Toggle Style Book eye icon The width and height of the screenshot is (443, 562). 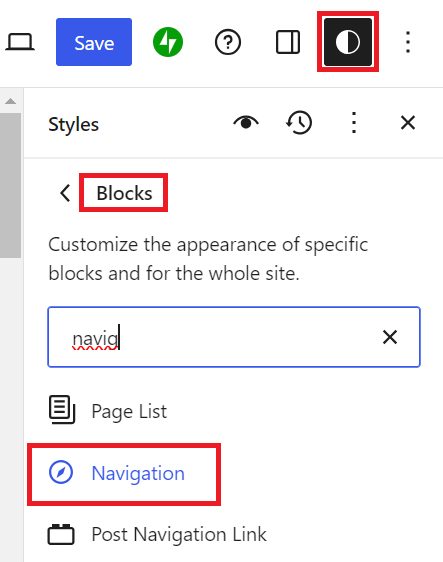click(x=246, y=123)
